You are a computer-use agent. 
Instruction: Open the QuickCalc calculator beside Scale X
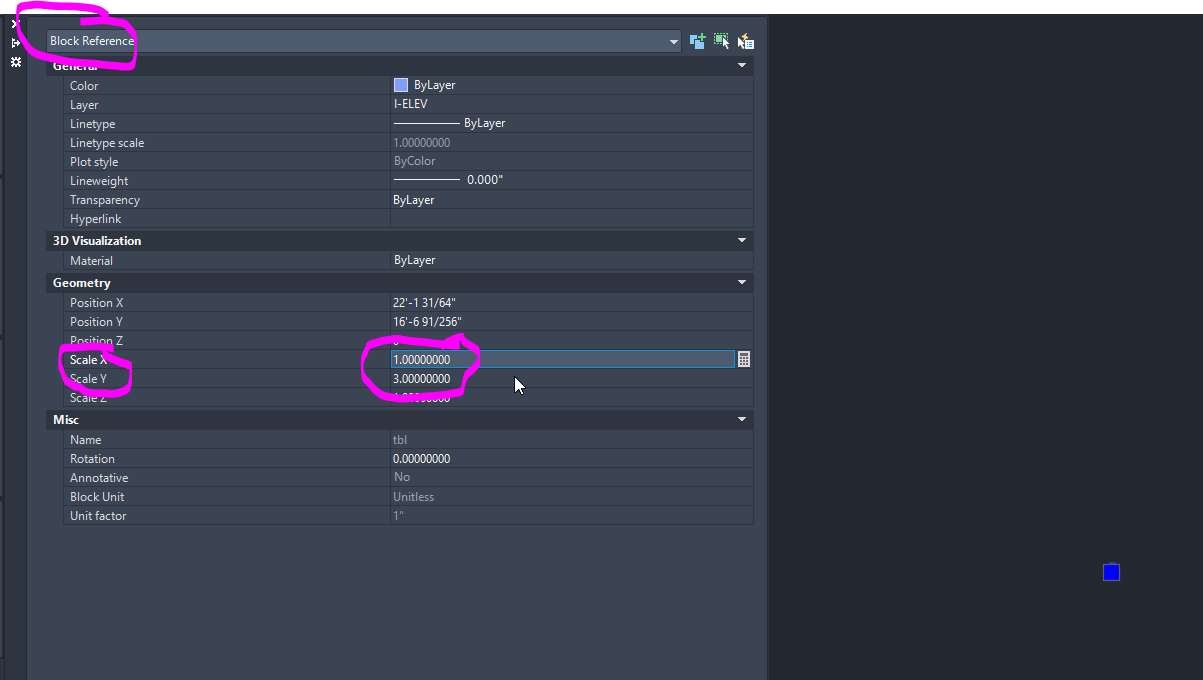point(744,358)
